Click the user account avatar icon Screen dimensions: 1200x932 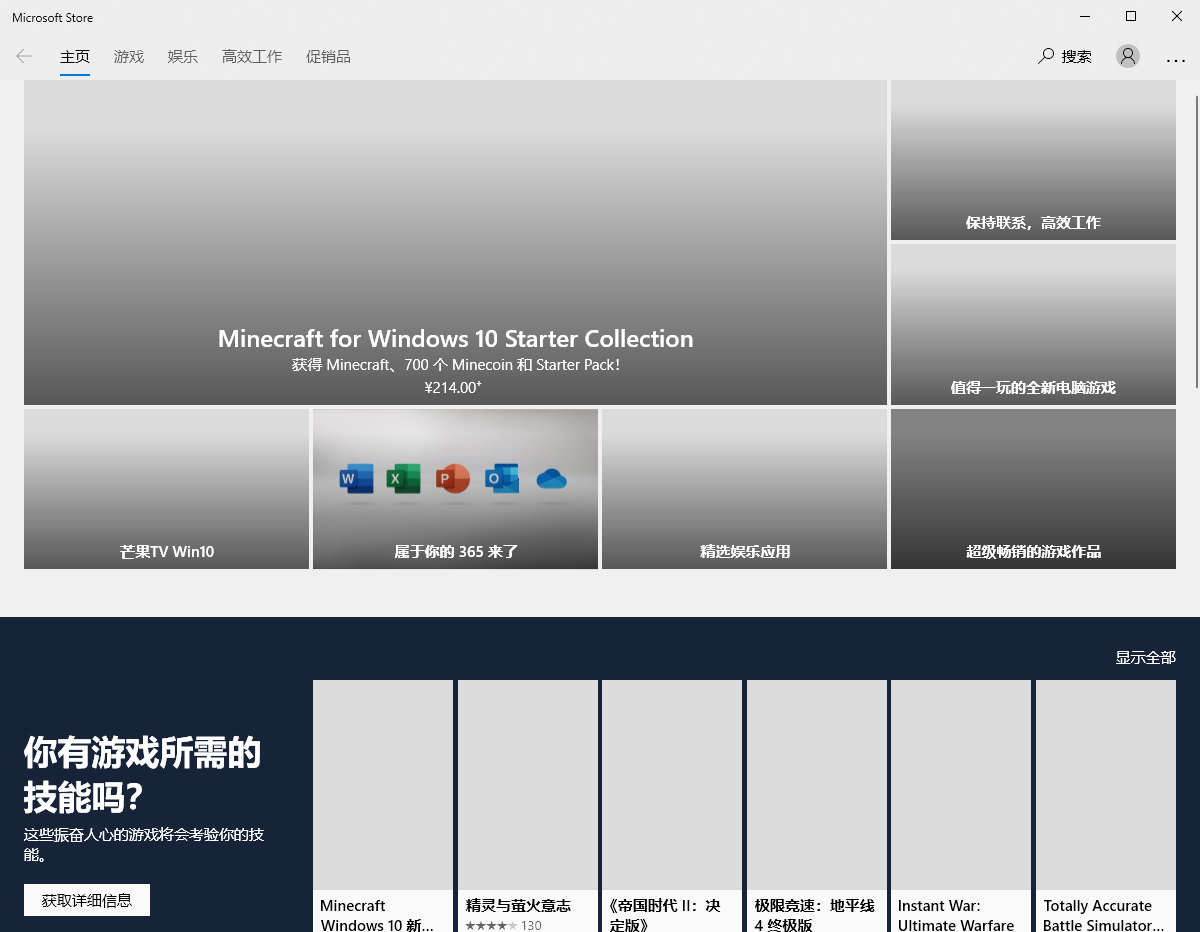click(x=1128, y=56)
